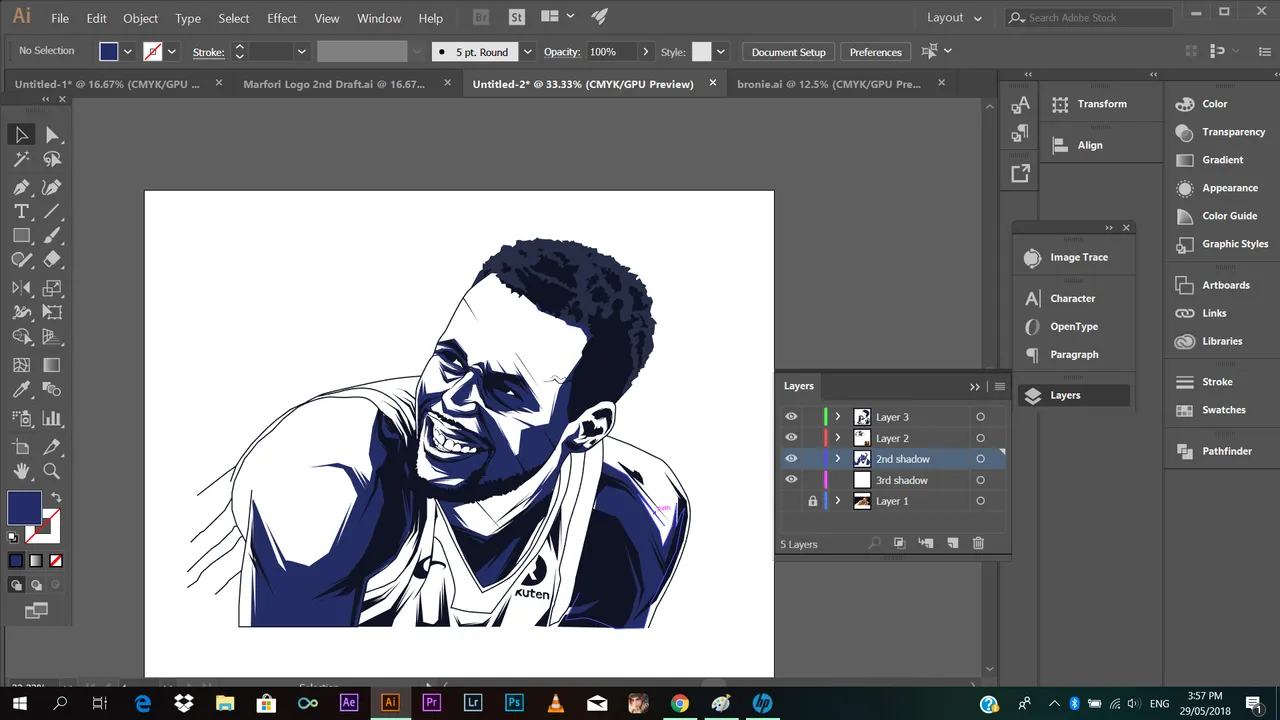Swap fill and stroke colors
The image size is (1280, 720).
click(x=56, y=497)
